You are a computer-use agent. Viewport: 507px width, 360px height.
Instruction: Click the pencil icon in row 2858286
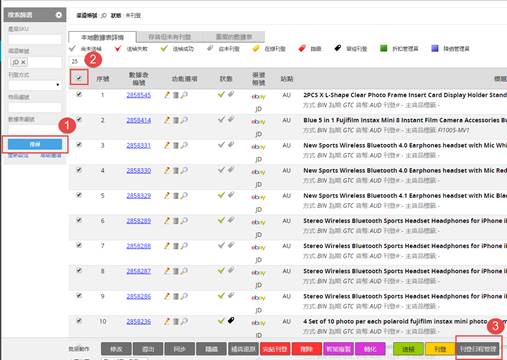tap(167, 296)
